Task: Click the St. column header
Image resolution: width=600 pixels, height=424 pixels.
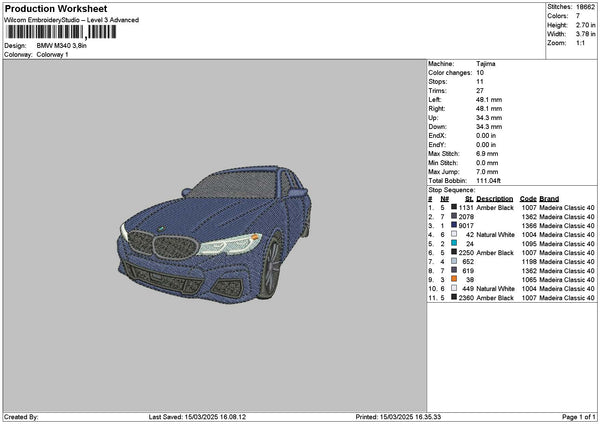Action: [x=468, y=198]
